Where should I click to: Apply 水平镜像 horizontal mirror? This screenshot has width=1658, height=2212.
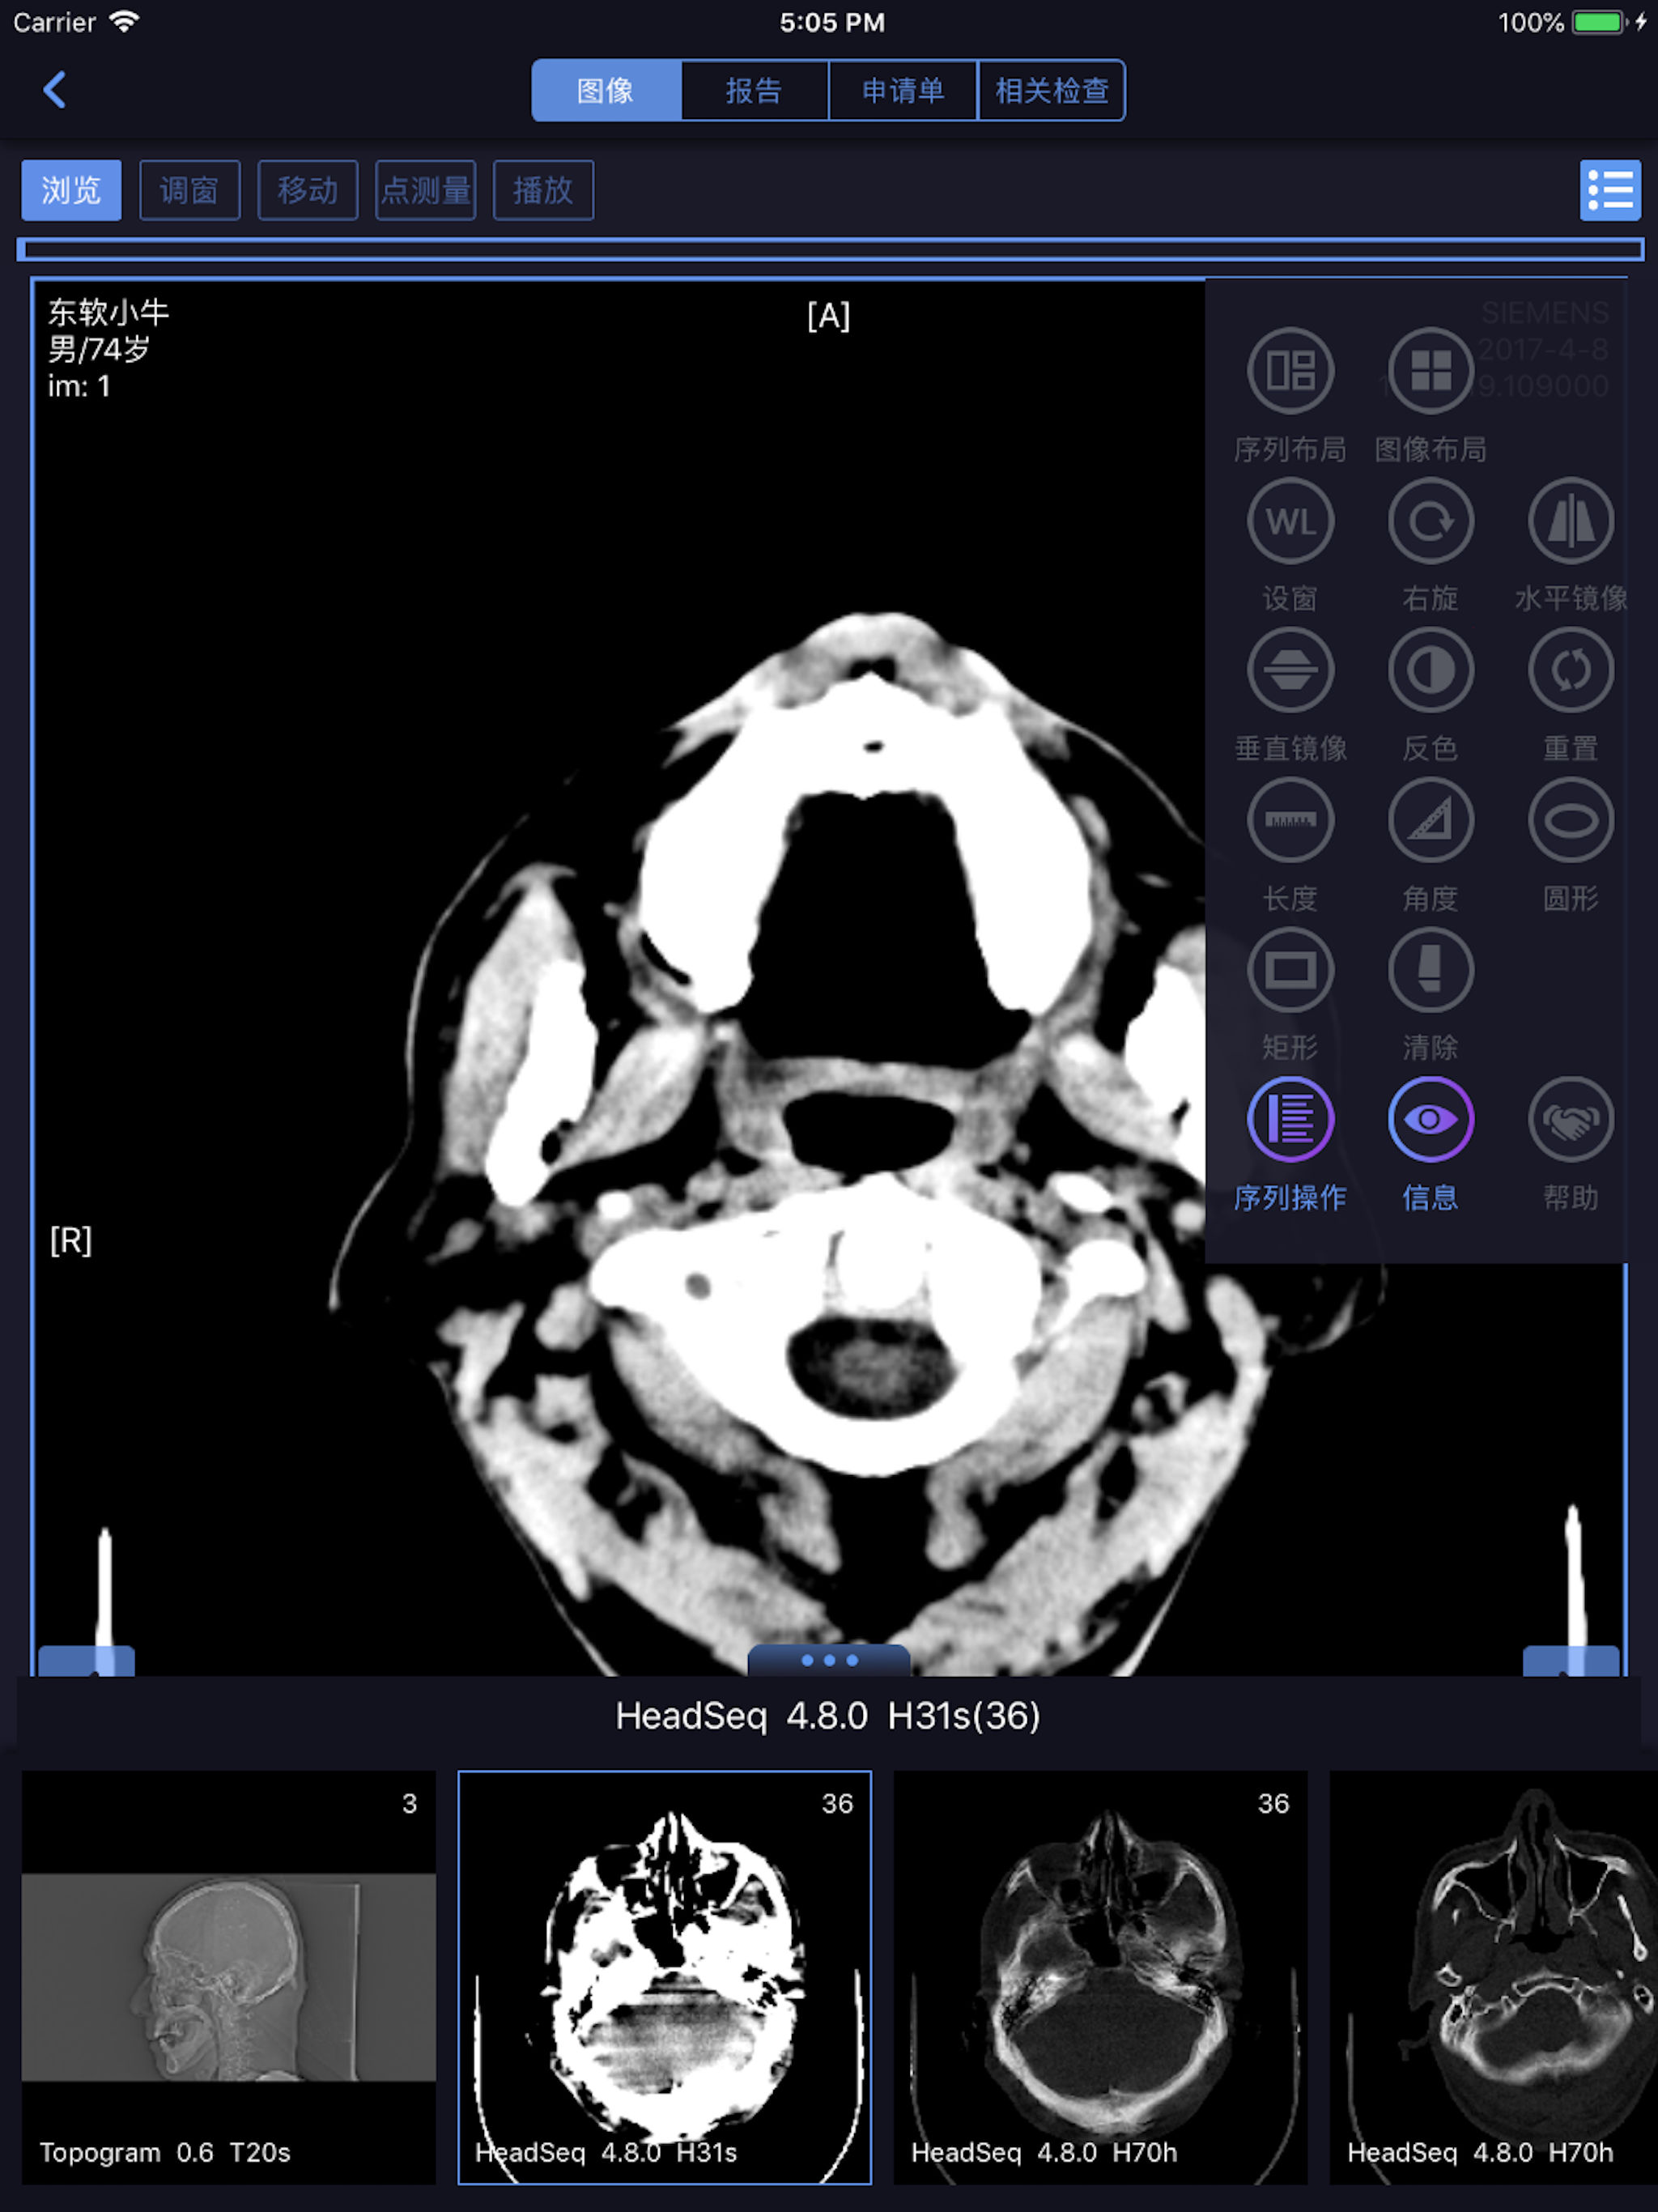[x=1570, y=521]
